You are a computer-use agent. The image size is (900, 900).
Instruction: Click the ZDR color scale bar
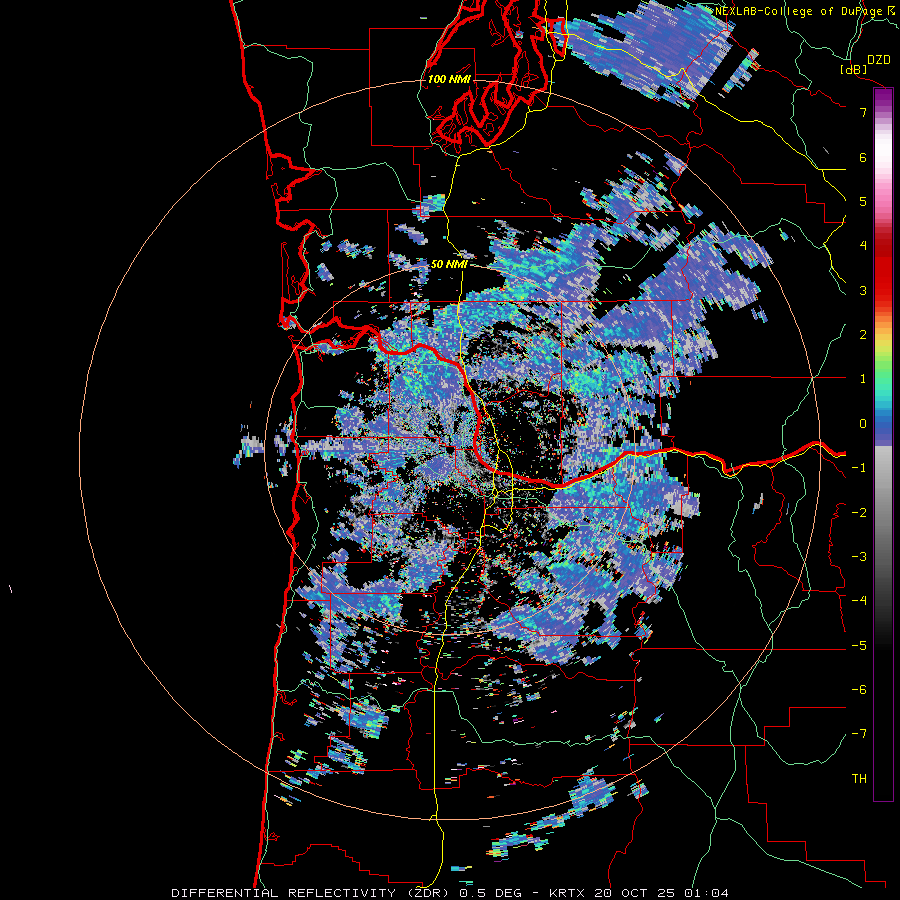click(x=883, y=444)
